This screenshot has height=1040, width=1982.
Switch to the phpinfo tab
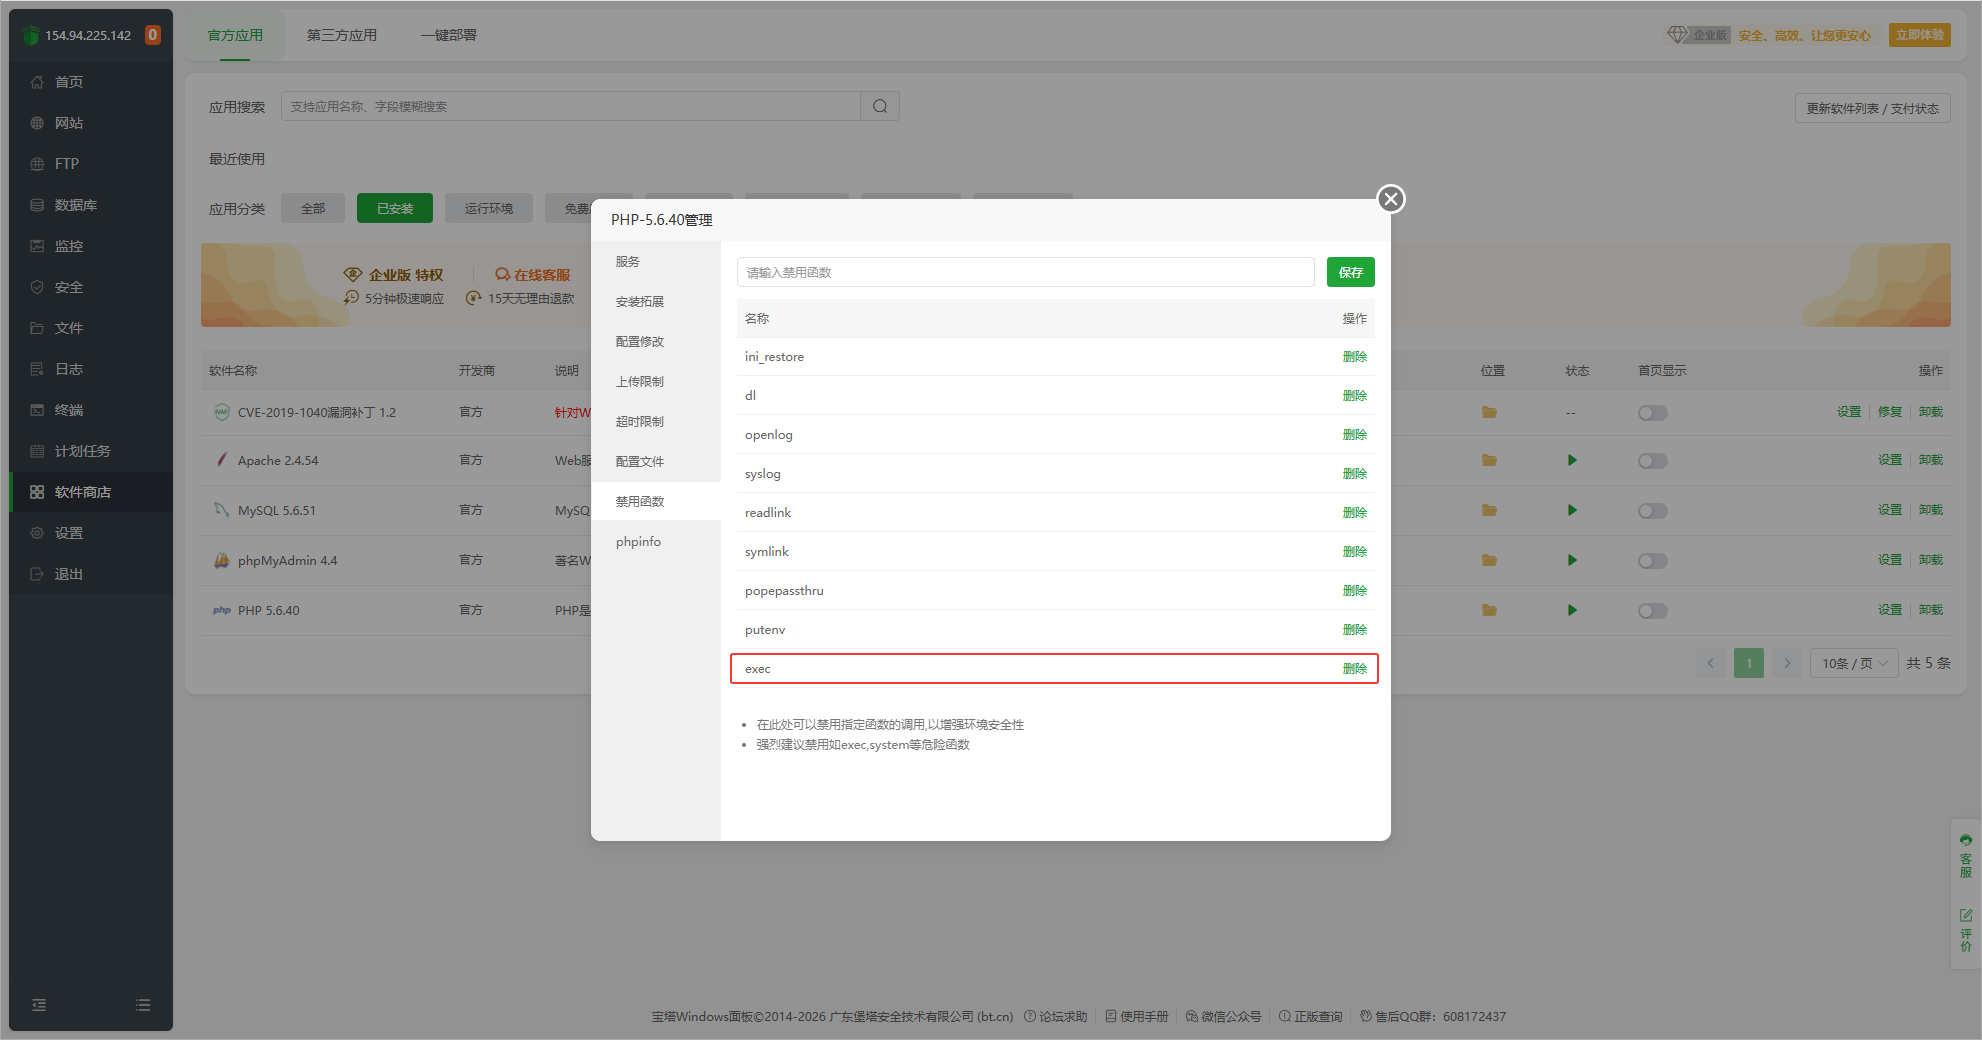[638, 542]
